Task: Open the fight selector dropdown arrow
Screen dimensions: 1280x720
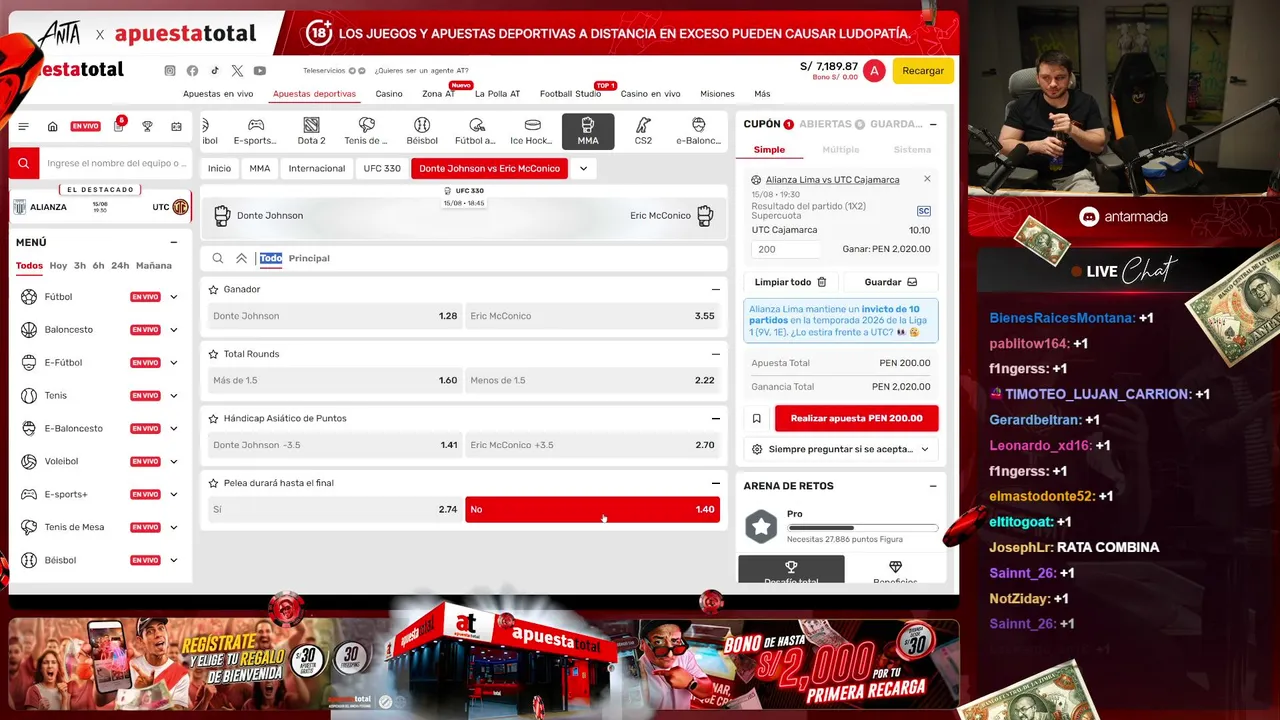Action: point(582,168)
